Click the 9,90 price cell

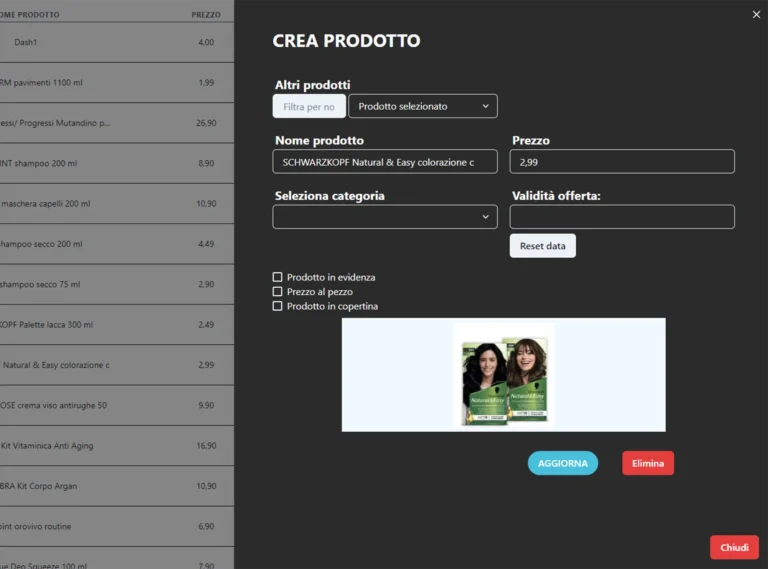(x=206, y=405)
